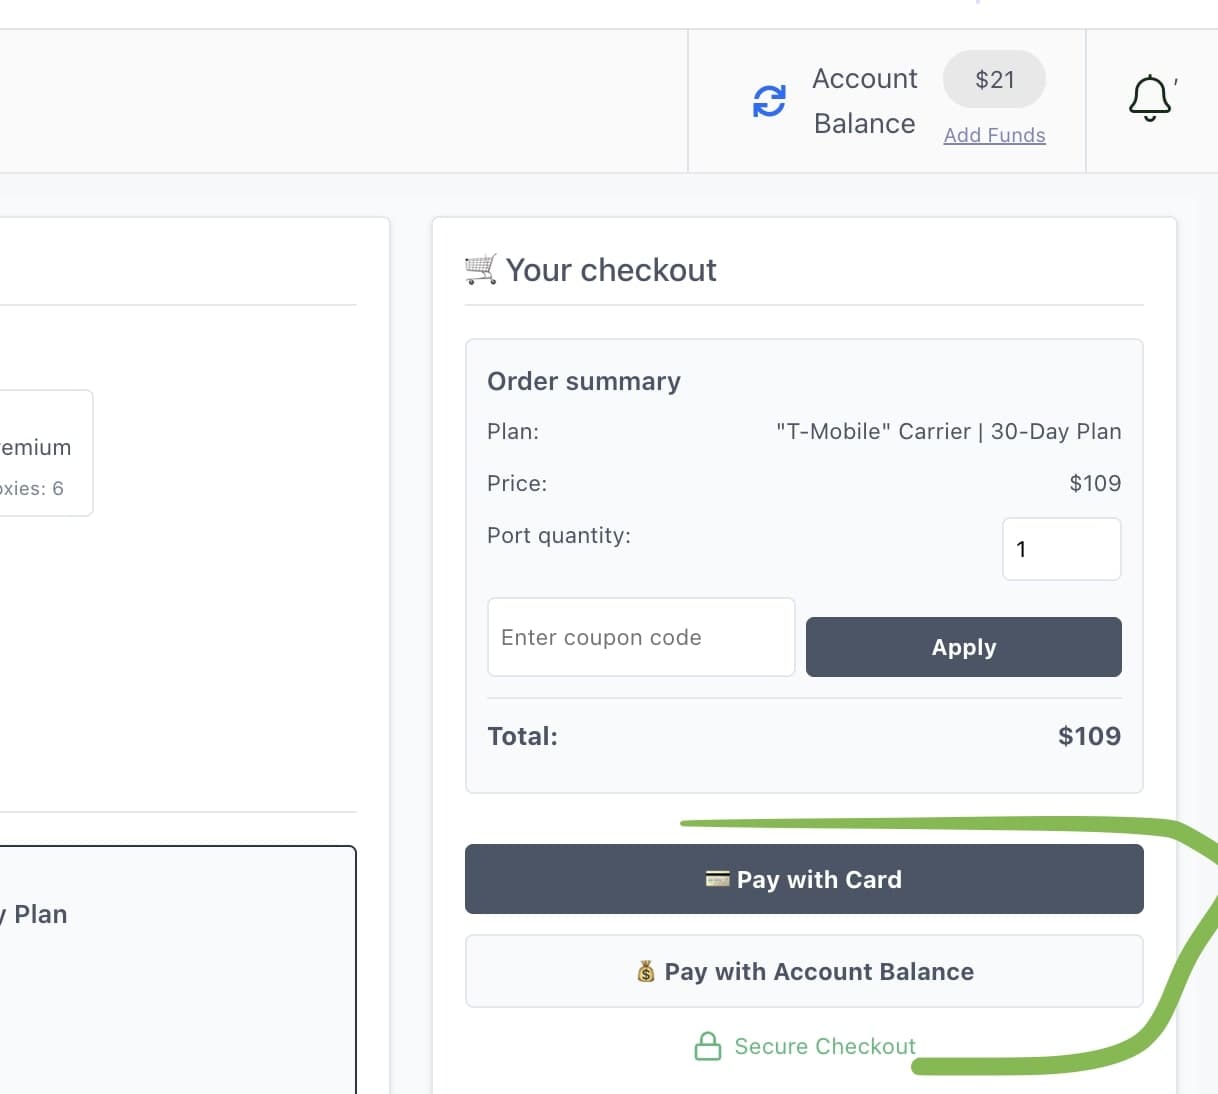Click the $21 balance pill
This screenshot has width=1218, height=1094.
coord(994,79)
